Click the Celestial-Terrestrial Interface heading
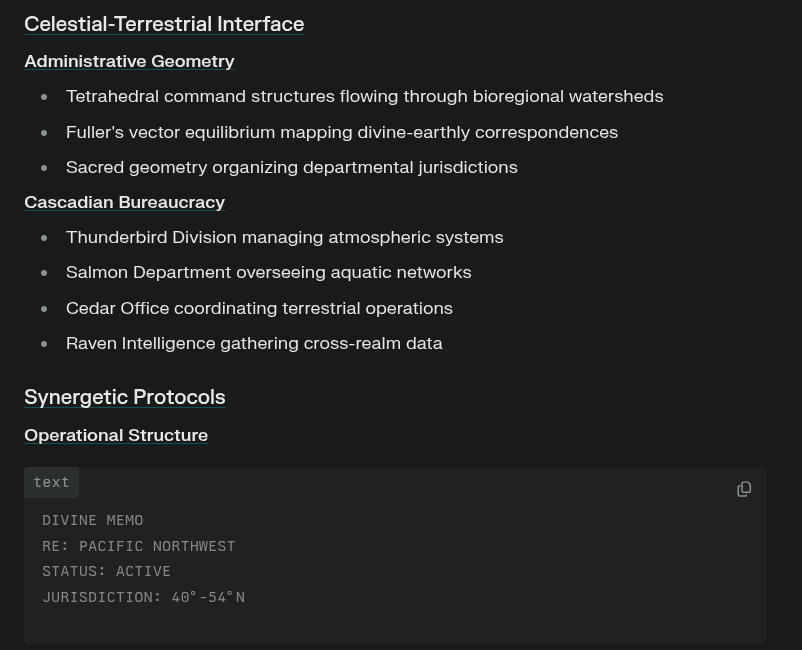Viewport: 802px width, 650px height. coord(164,24)
